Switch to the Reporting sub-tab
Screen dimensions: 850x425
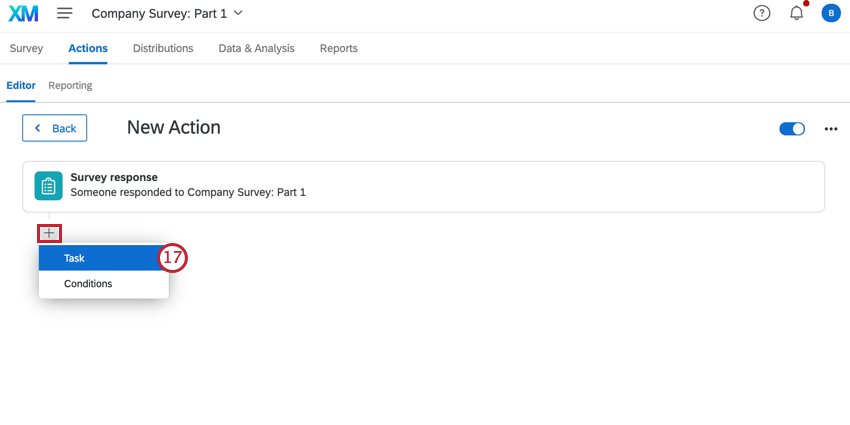[x=70, y=86]
